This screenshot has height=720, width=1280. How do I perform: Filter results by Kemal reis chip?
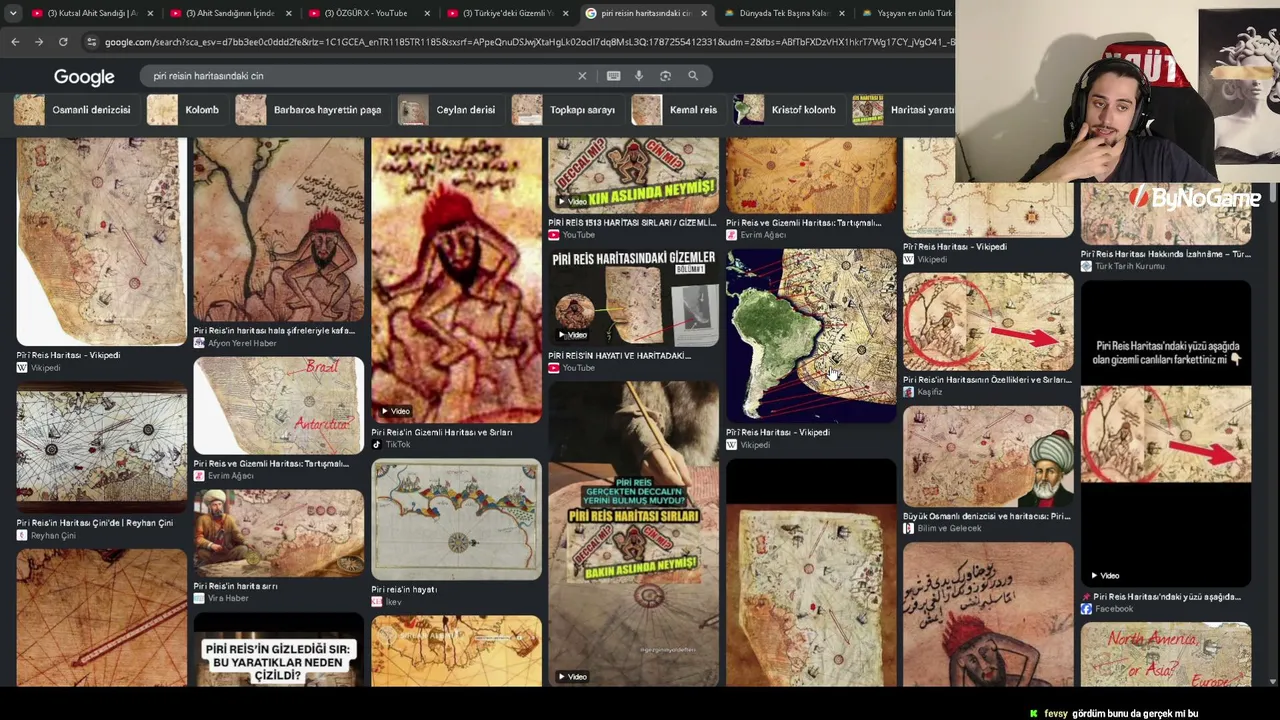click(676, 110)
